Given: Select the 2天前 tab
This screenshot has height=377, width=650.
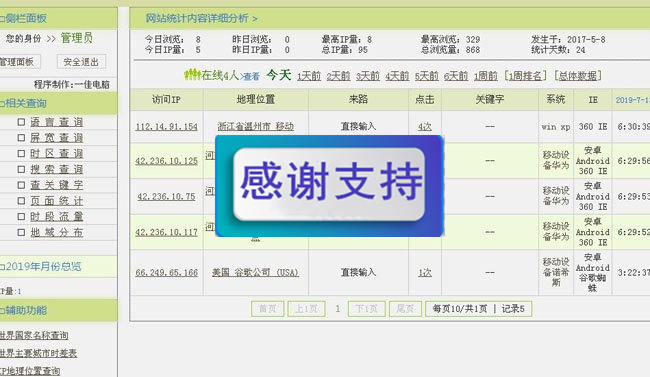Looking at the screenshot, I should pyautogui.click(x=338, y=76).
